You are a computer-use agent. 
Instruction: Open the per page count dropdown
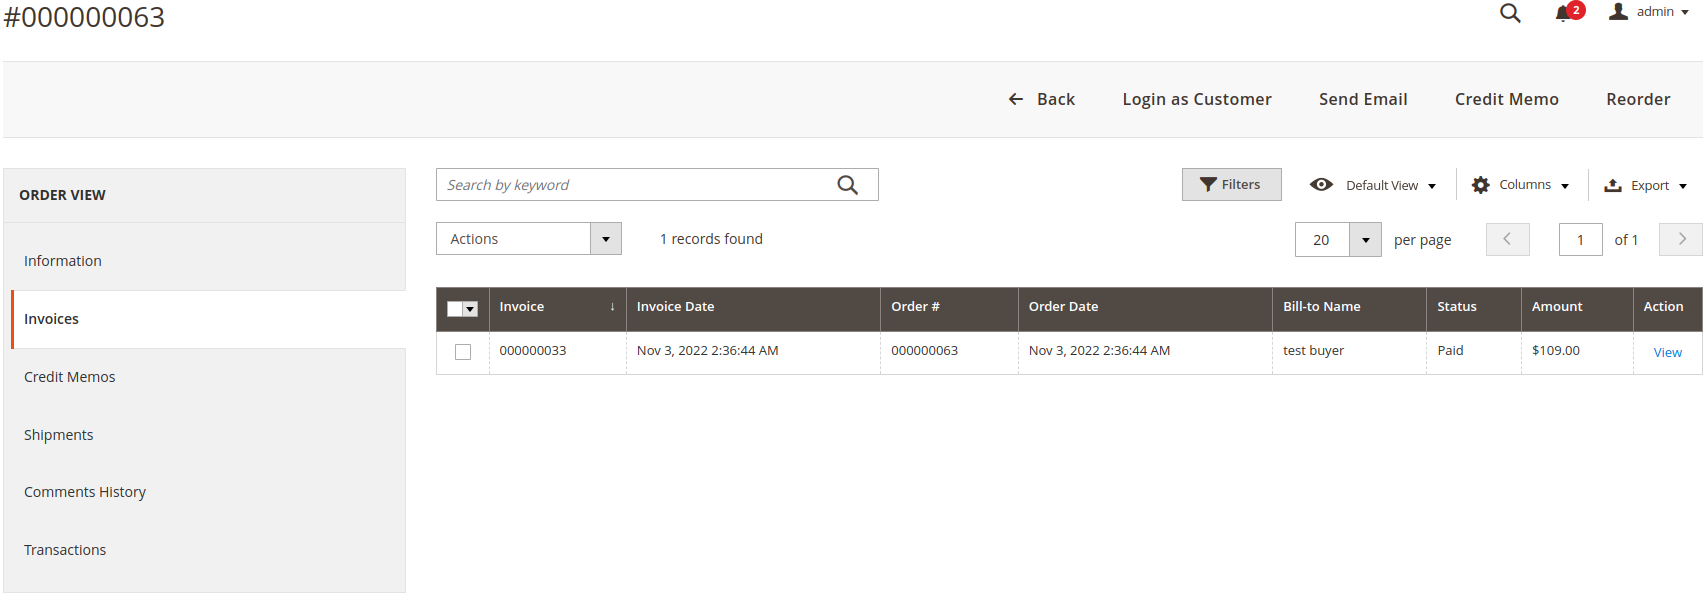coord(1365,240)
